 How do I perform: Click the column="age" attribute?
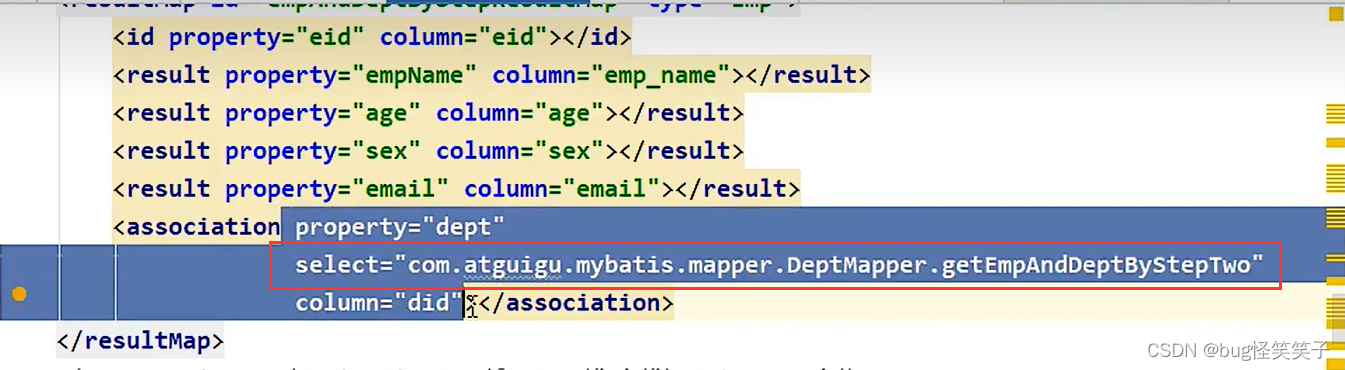pyautogui.click(x=520, y=114)
